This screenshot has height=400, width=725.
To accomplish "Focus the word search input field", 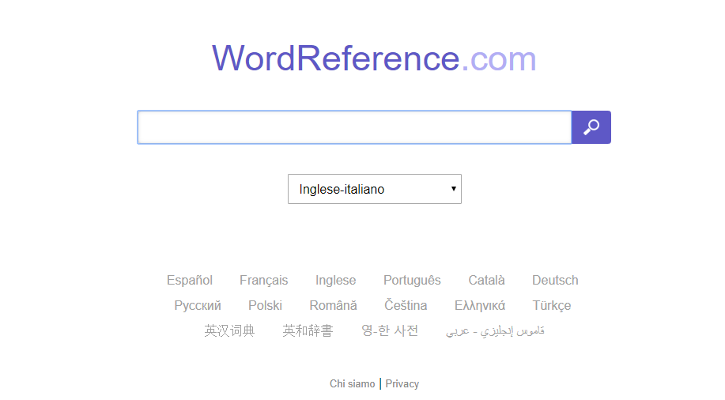I will point(355,127).
